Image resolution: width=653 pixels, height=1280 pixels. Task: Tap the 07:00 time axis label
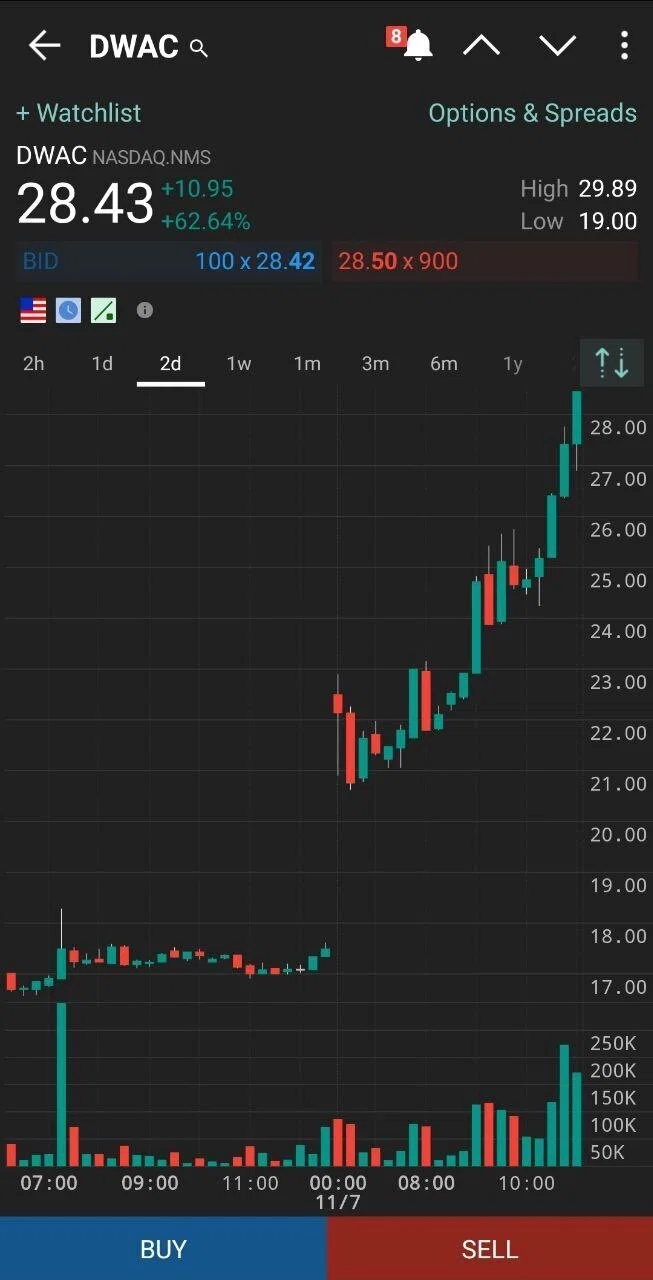tap(49, 1183)
